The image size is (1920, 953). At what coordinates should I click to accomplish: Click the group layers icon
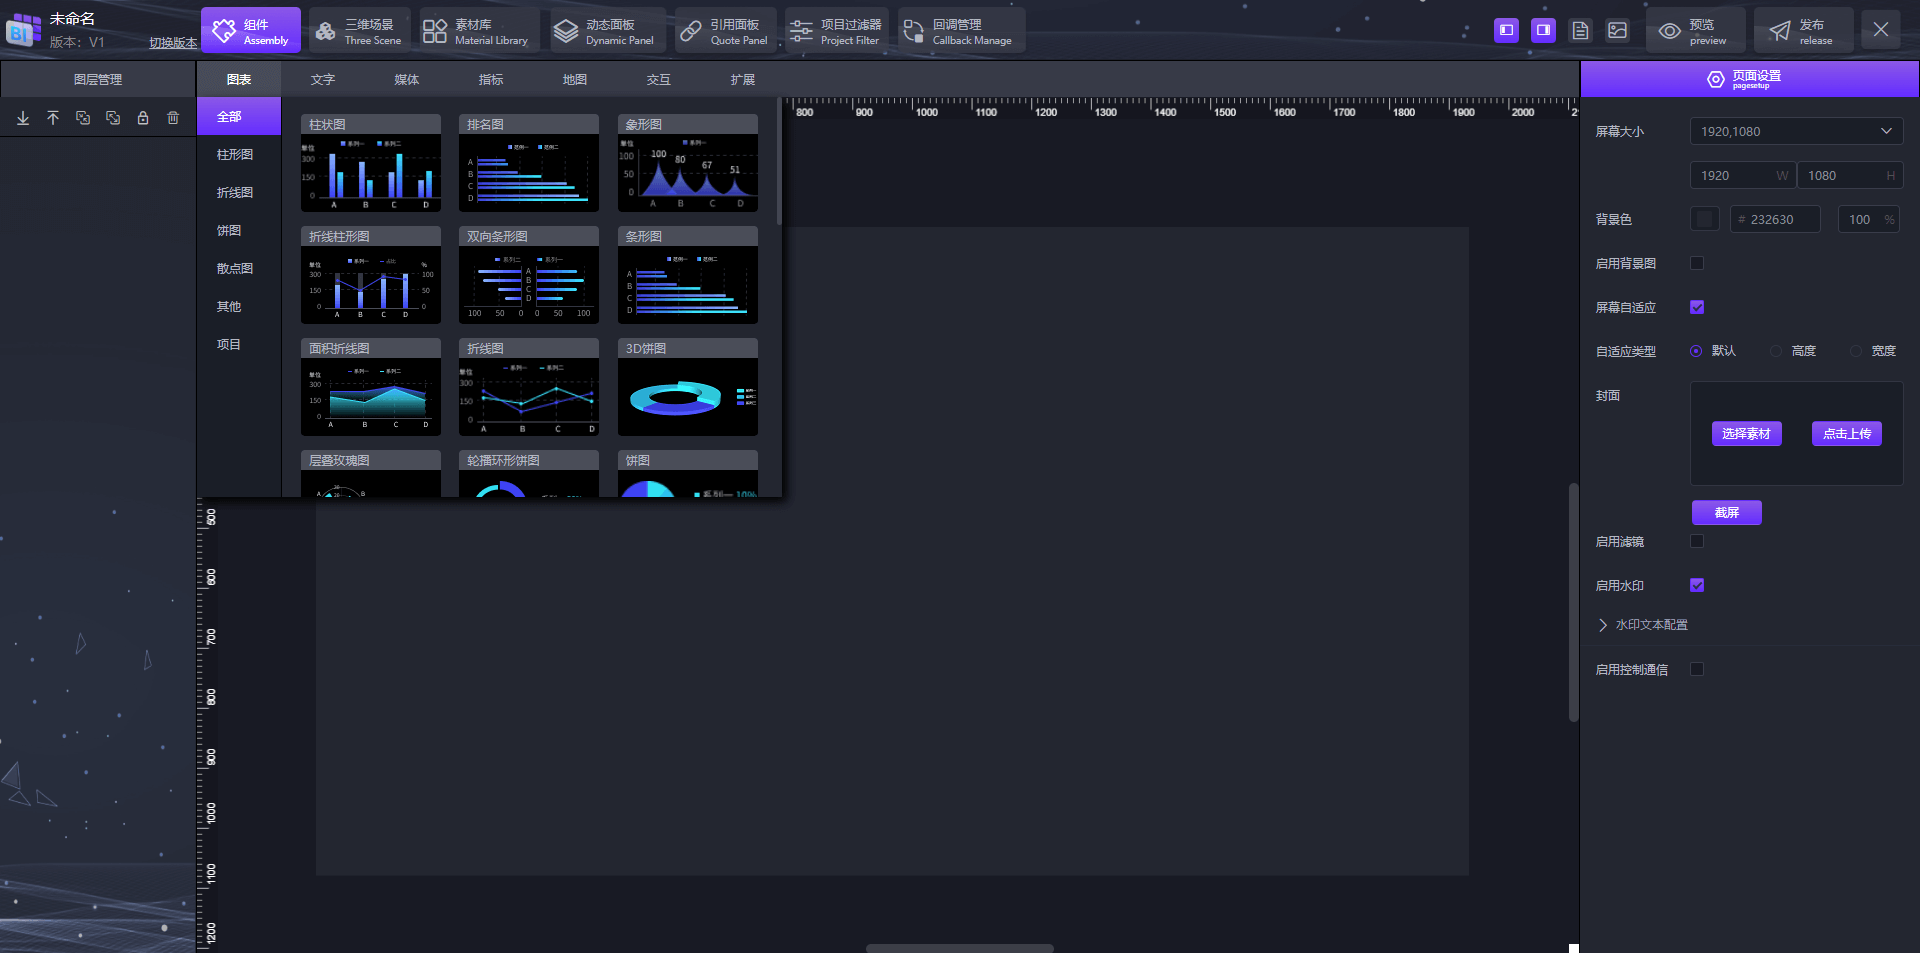pos(83,118)
